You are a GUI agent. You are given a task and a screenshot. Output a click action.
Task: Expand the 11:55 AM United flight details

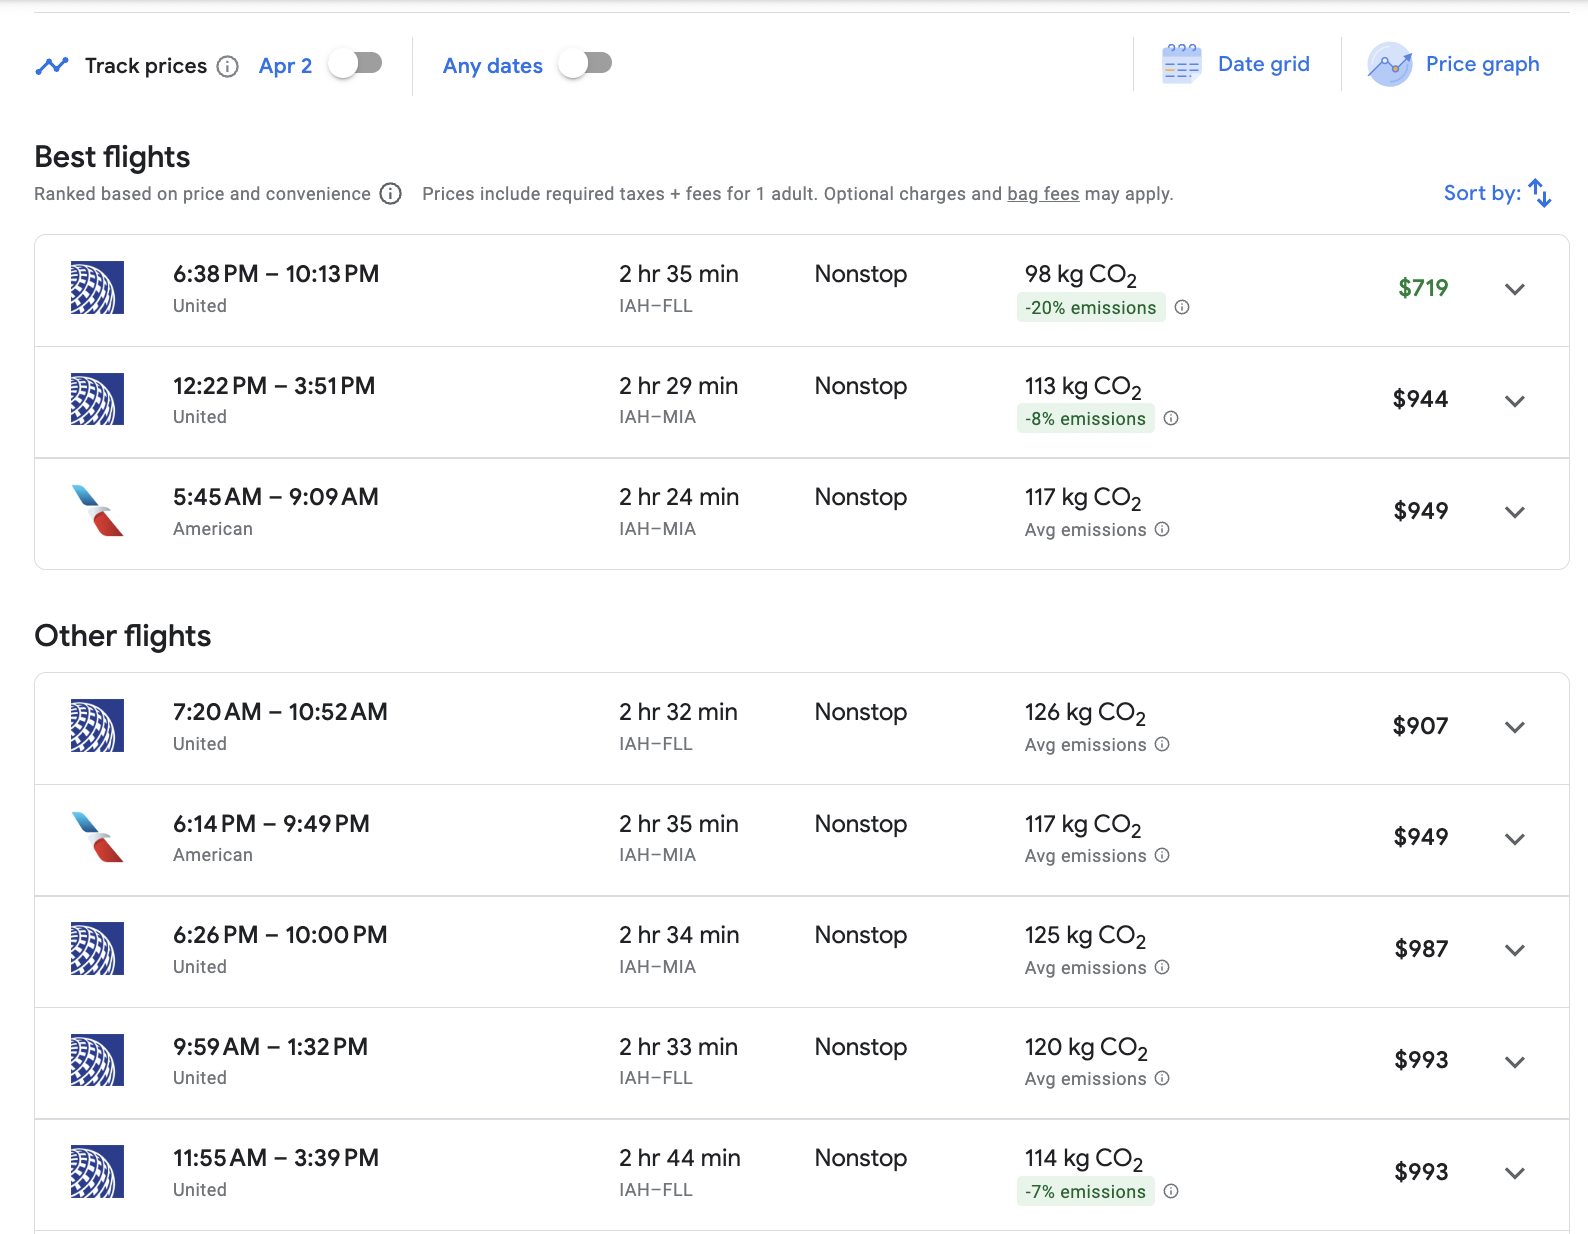[x=1515, y=1173]
